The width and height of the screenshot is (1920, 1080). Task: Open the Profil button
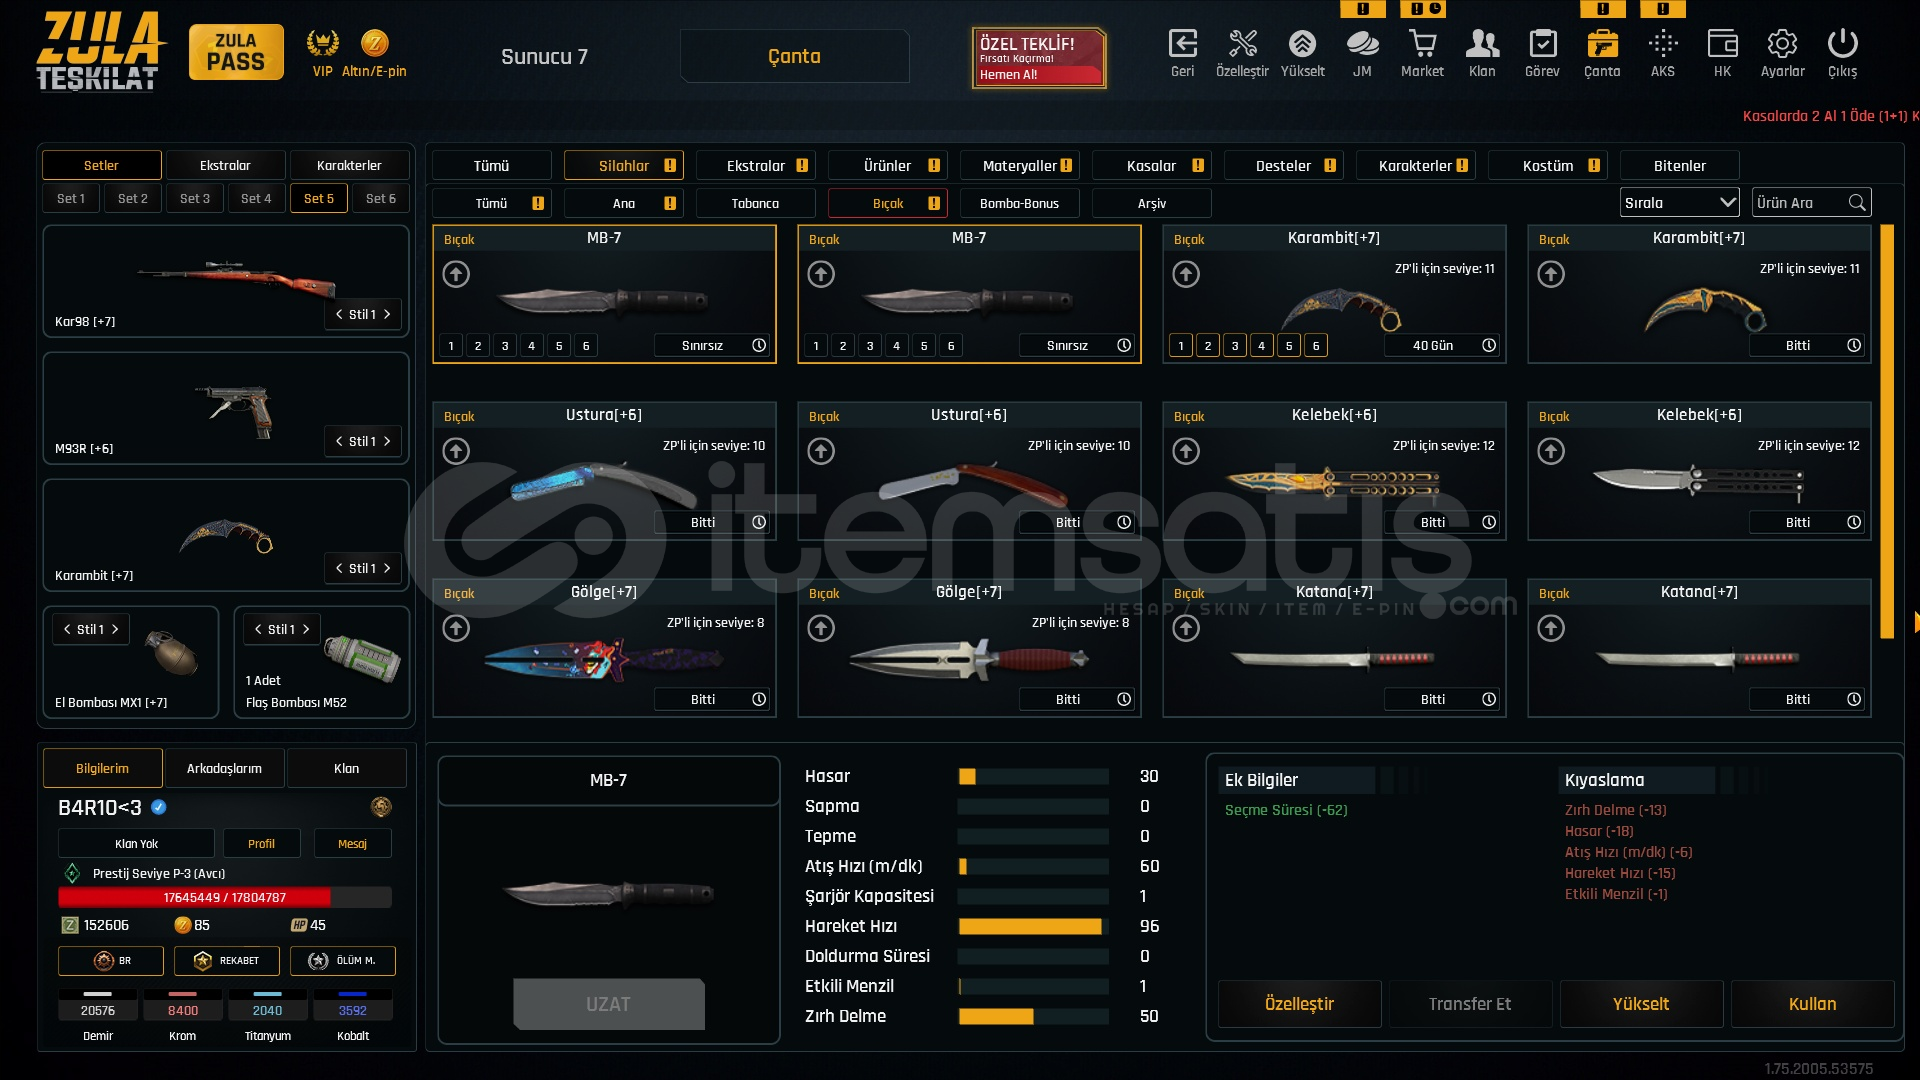click(261, 843)
